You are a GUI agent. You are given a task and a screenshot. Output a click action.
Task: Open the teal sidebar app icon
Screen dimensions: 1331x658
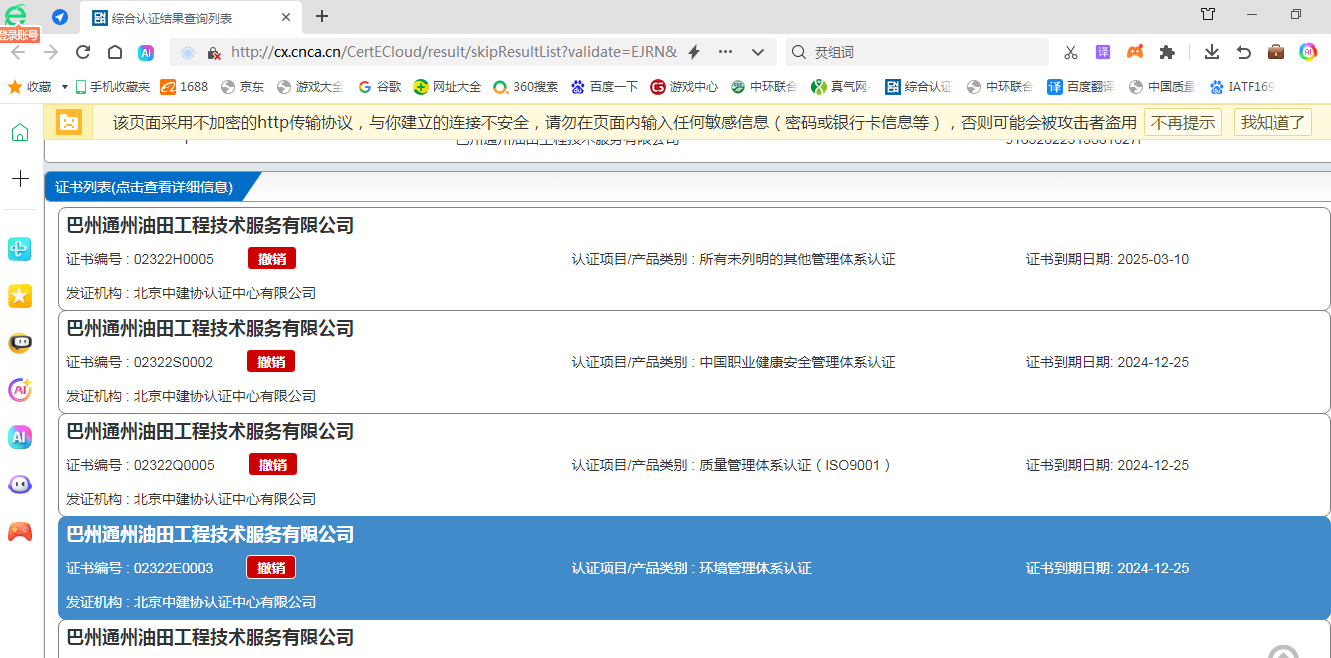pos(20,249)
